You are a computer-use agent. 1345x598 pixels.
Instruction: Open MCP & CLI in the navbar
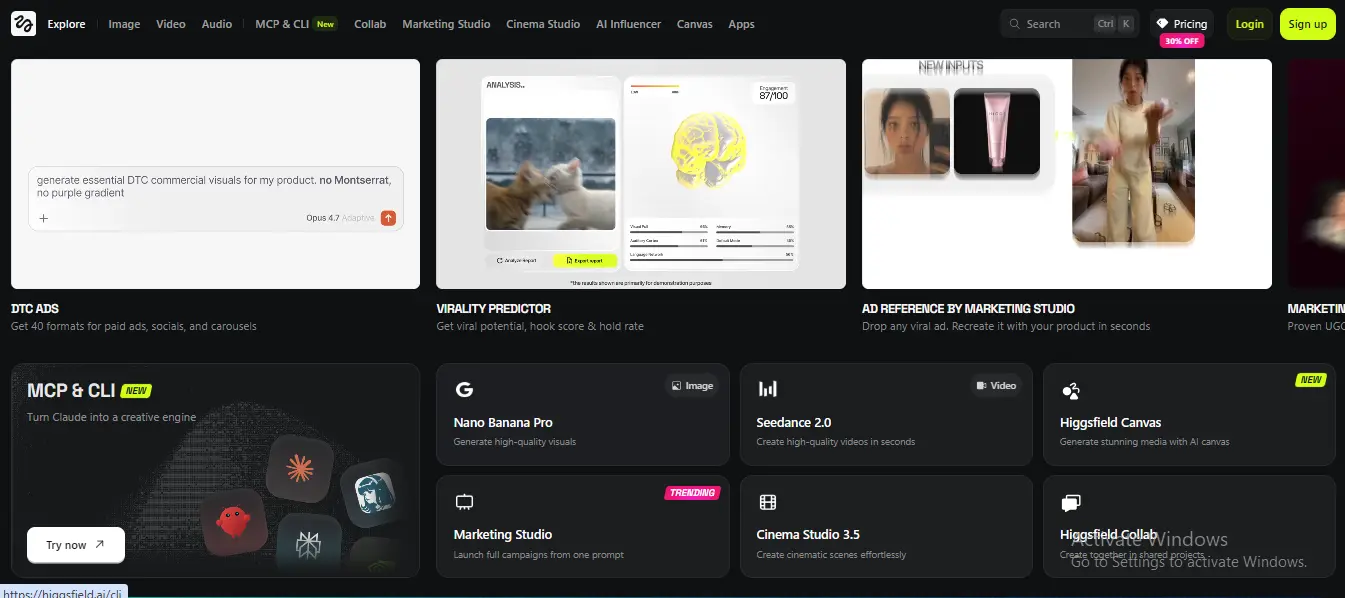tap(296, 24)
